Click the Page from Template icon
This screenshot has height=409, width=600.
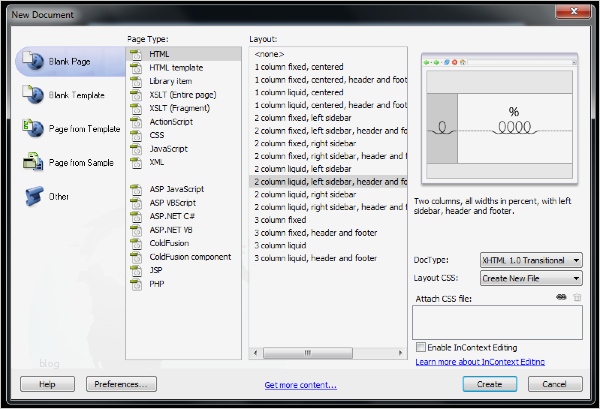33,128
